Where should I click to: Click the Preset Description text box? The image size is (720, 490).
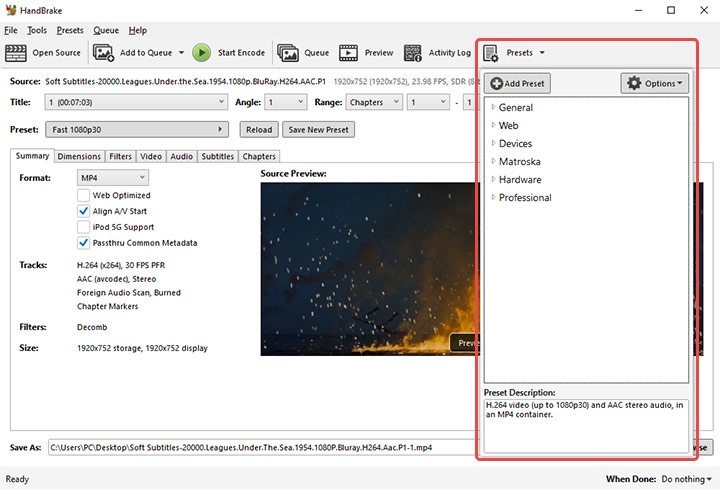586,425
